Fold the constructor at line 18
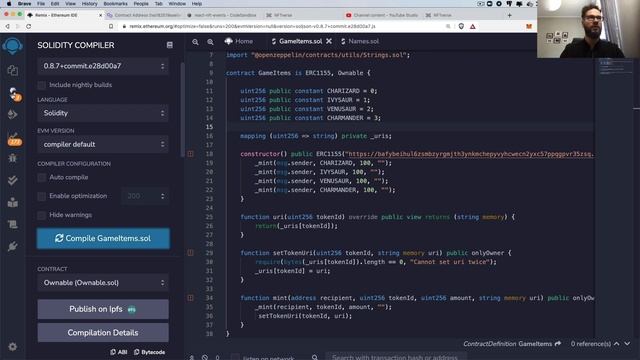The image size is (640, 360). click(x=191, y=154)
